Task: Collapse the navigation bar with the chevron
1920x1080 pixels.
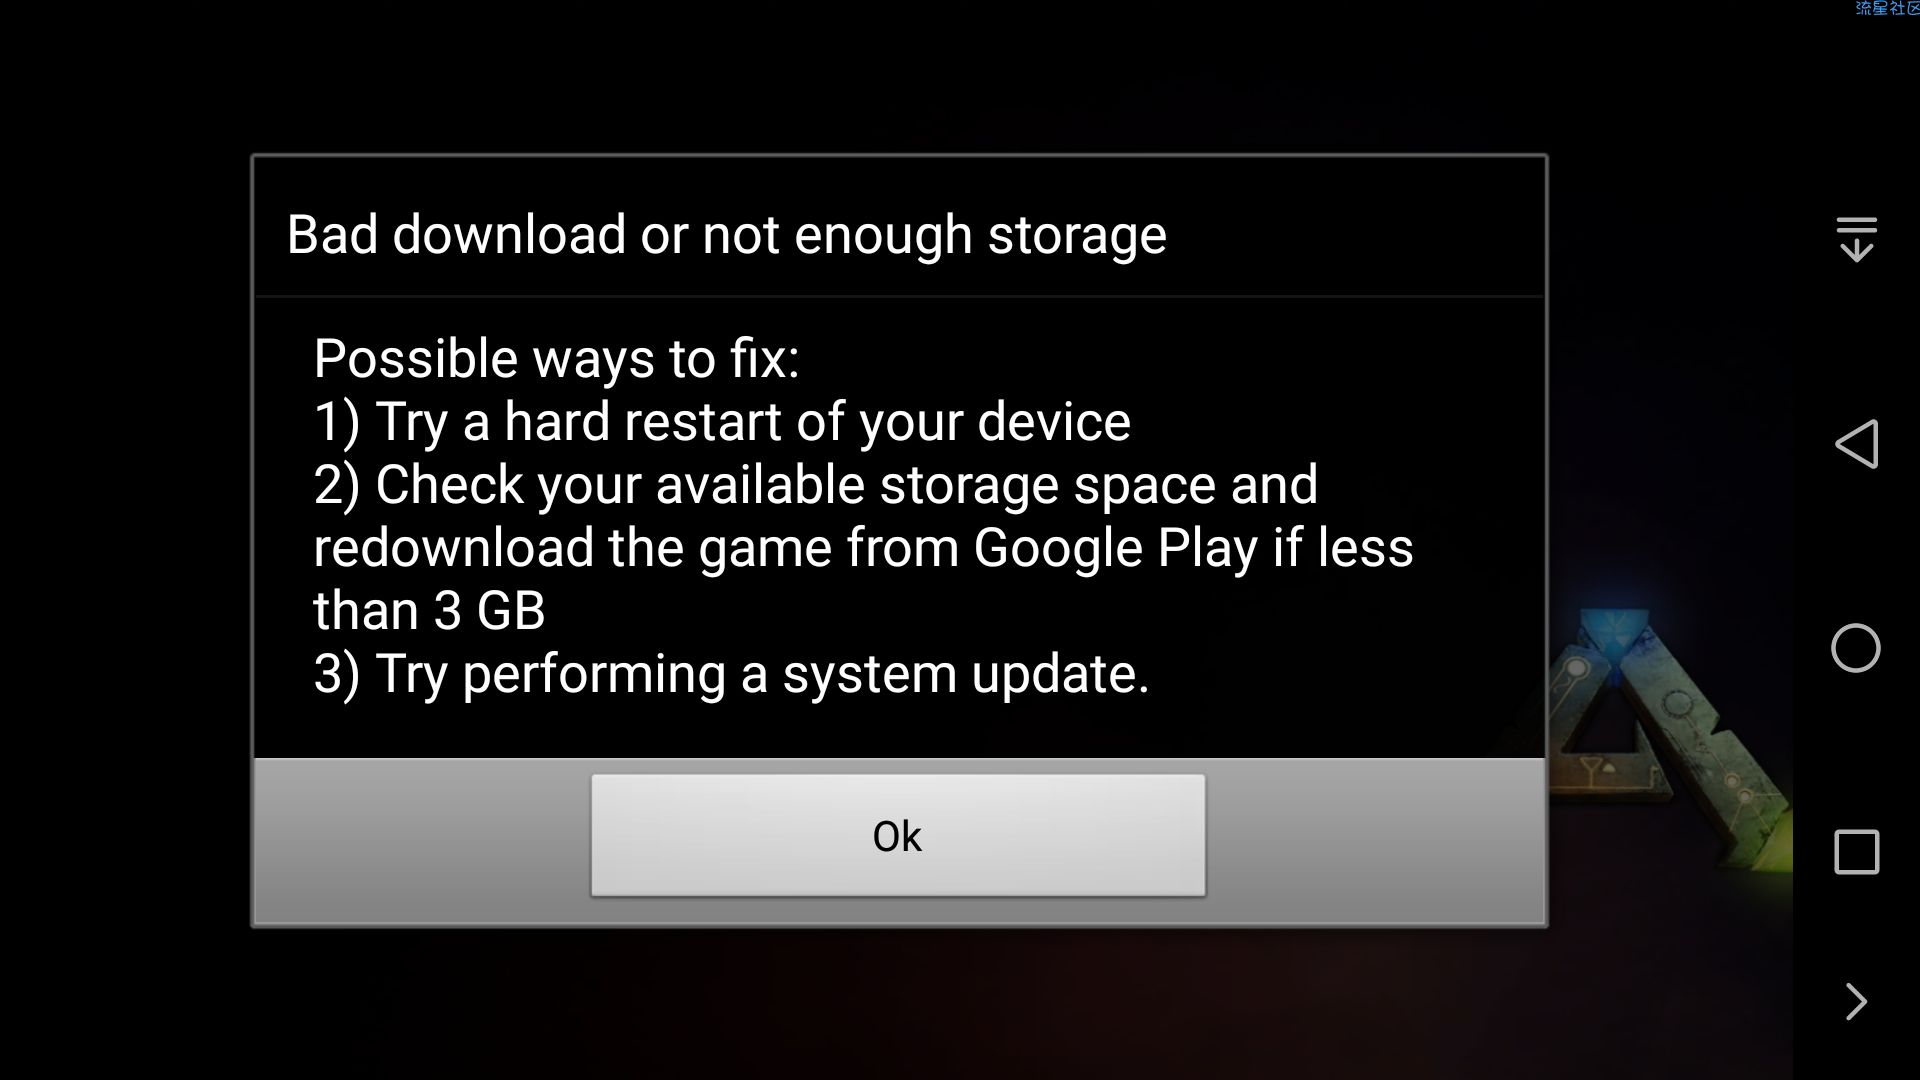Action: pos(1856,1001)
